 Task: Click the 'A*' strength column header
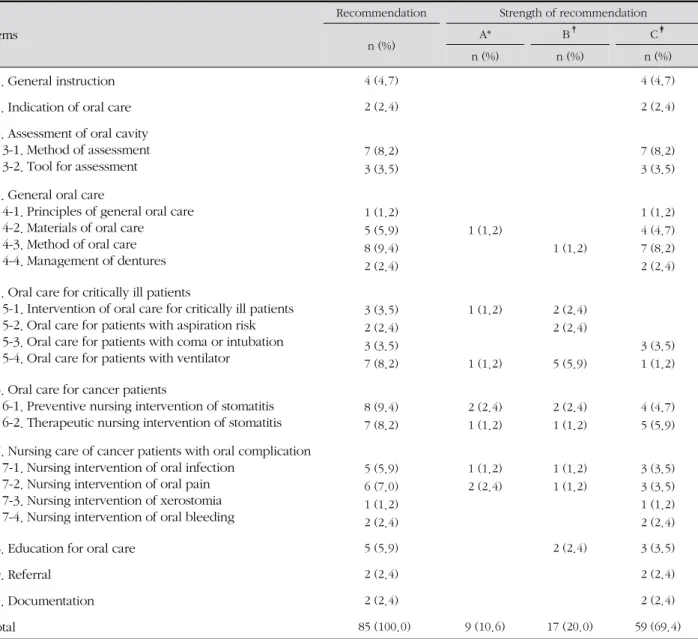[485, 34]
